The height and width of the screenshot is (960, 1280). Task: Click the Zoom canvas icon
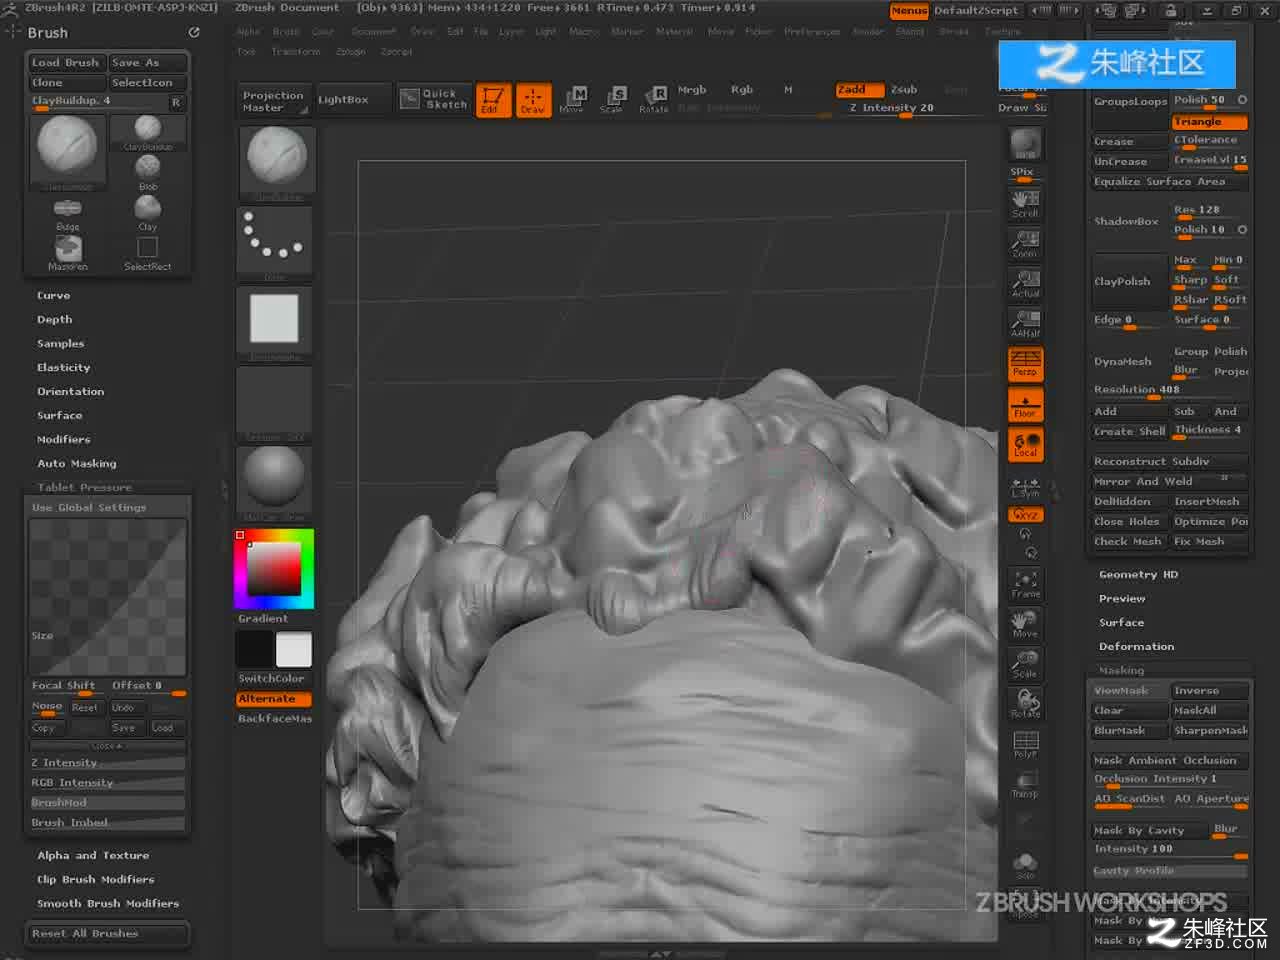click(1025, 244)
